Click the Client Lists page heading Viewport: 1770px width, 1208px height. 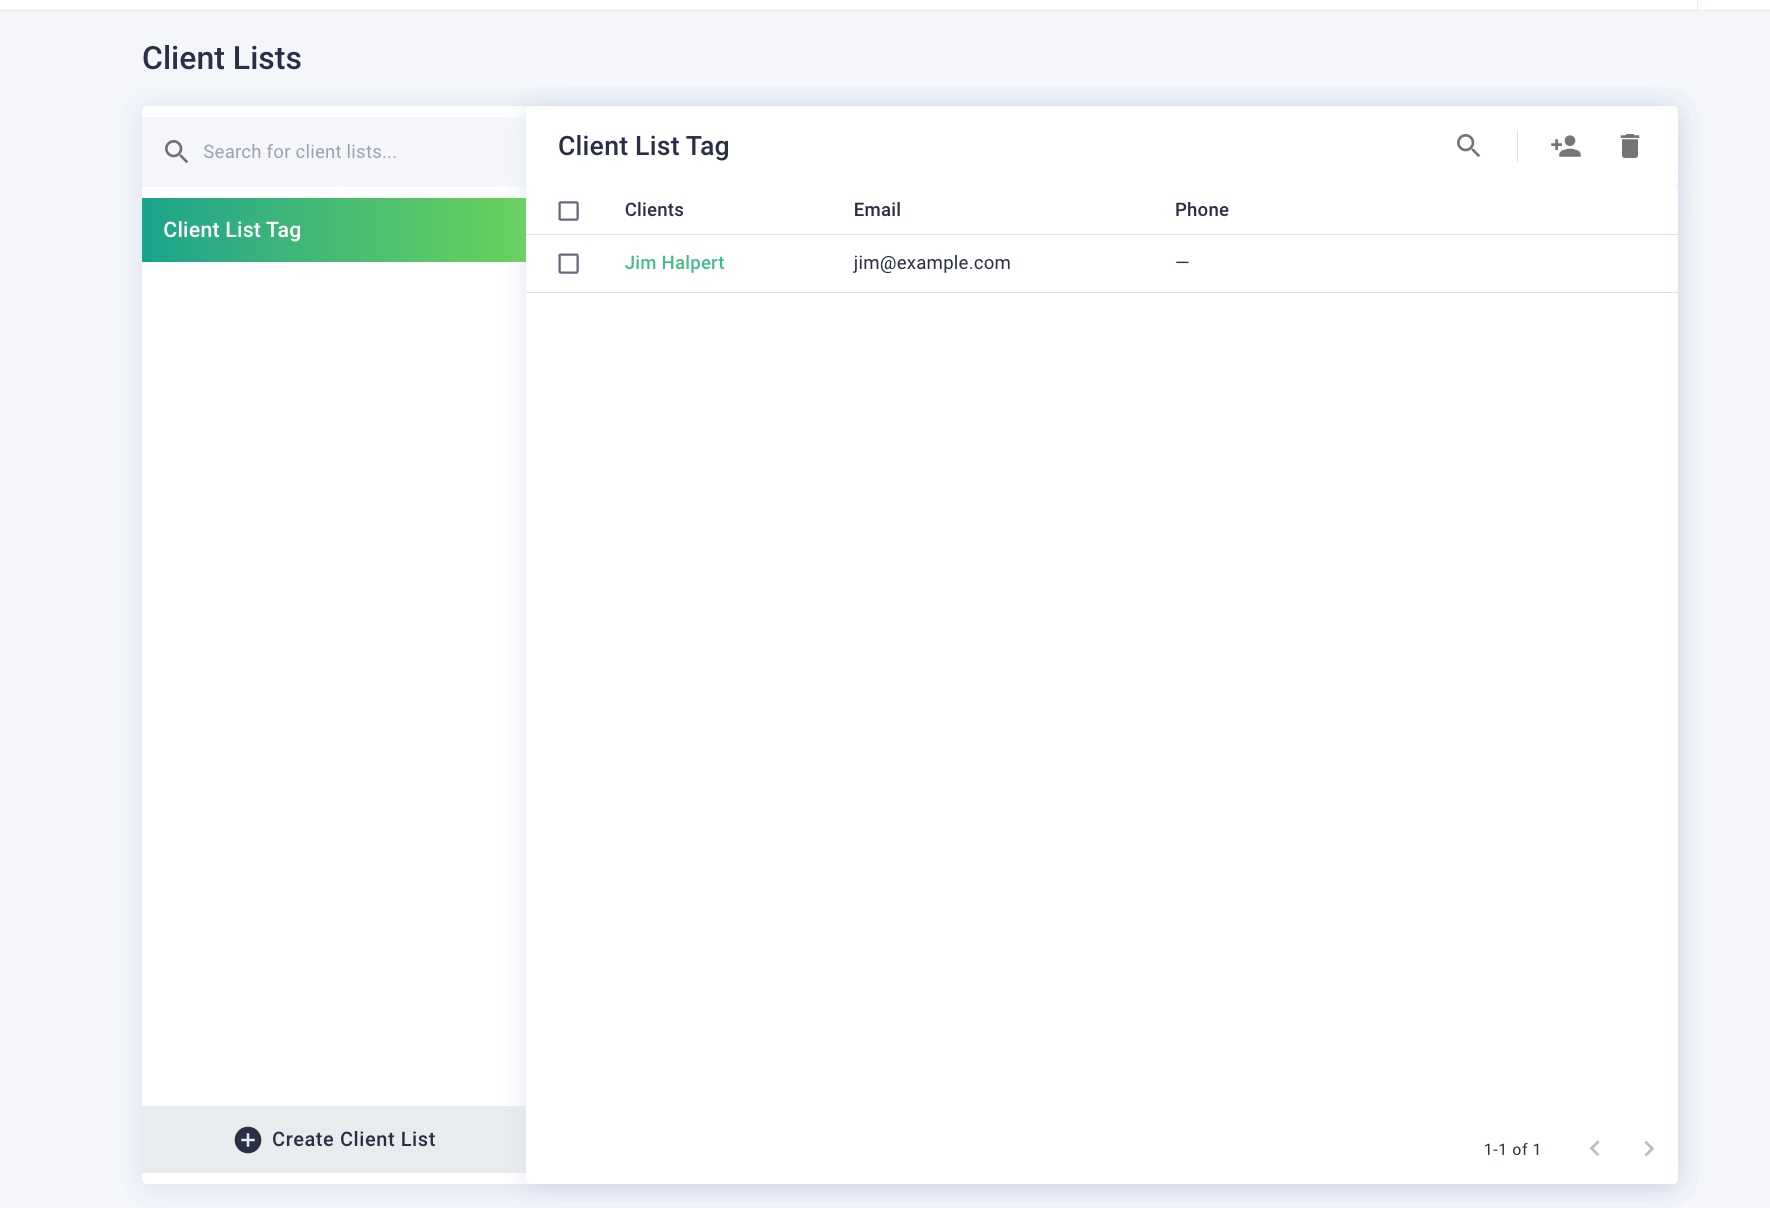(222, 58)
